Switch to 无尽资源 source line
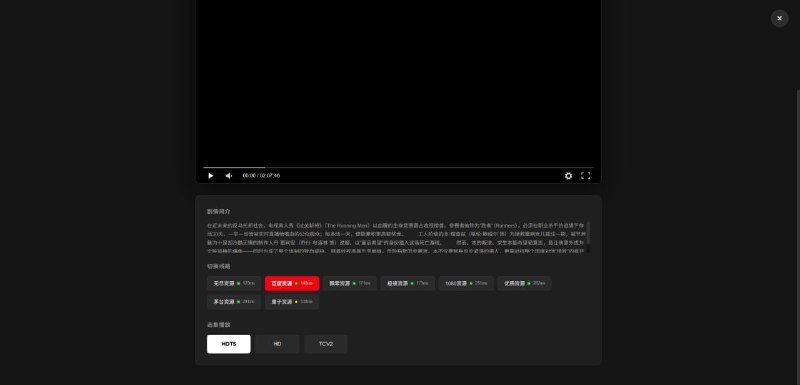 234,283
